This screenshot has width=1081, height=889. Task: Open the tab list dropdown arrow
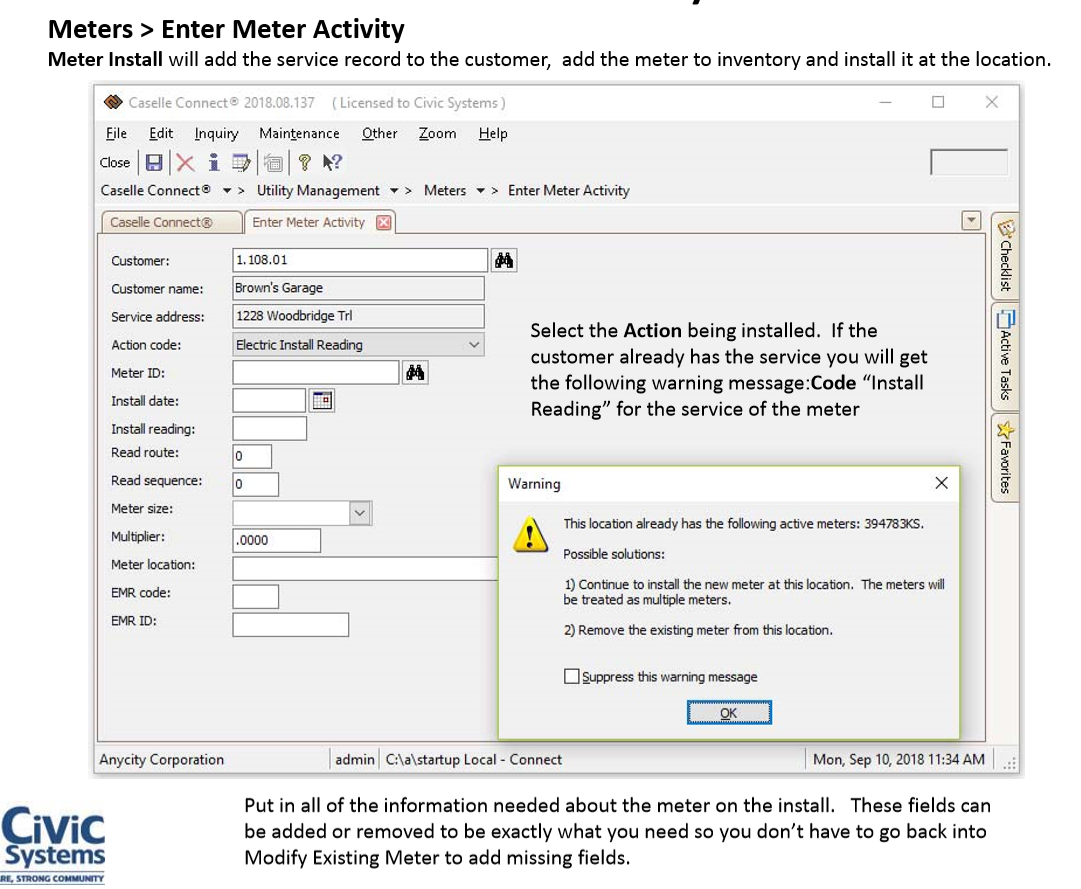click(971, 221)
